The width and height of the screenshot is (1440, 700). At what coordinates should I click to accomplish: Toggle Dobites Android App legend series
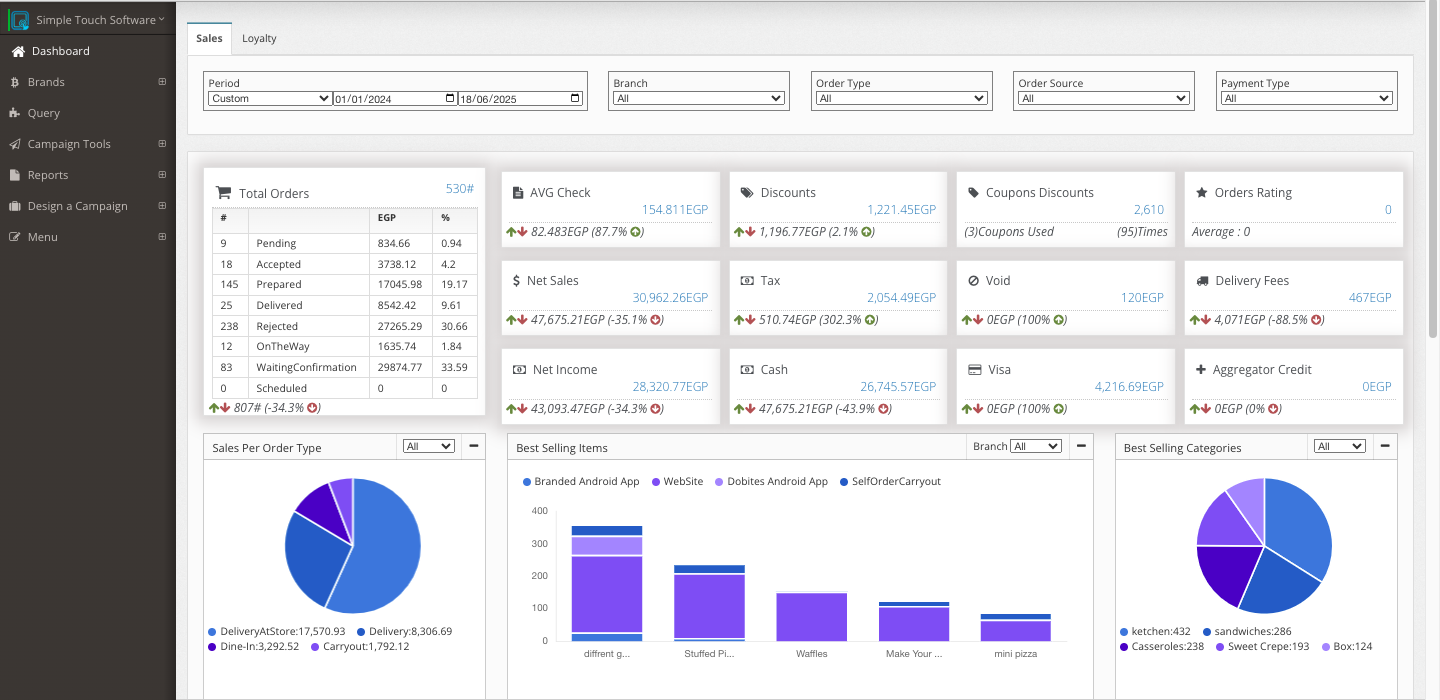771,481
